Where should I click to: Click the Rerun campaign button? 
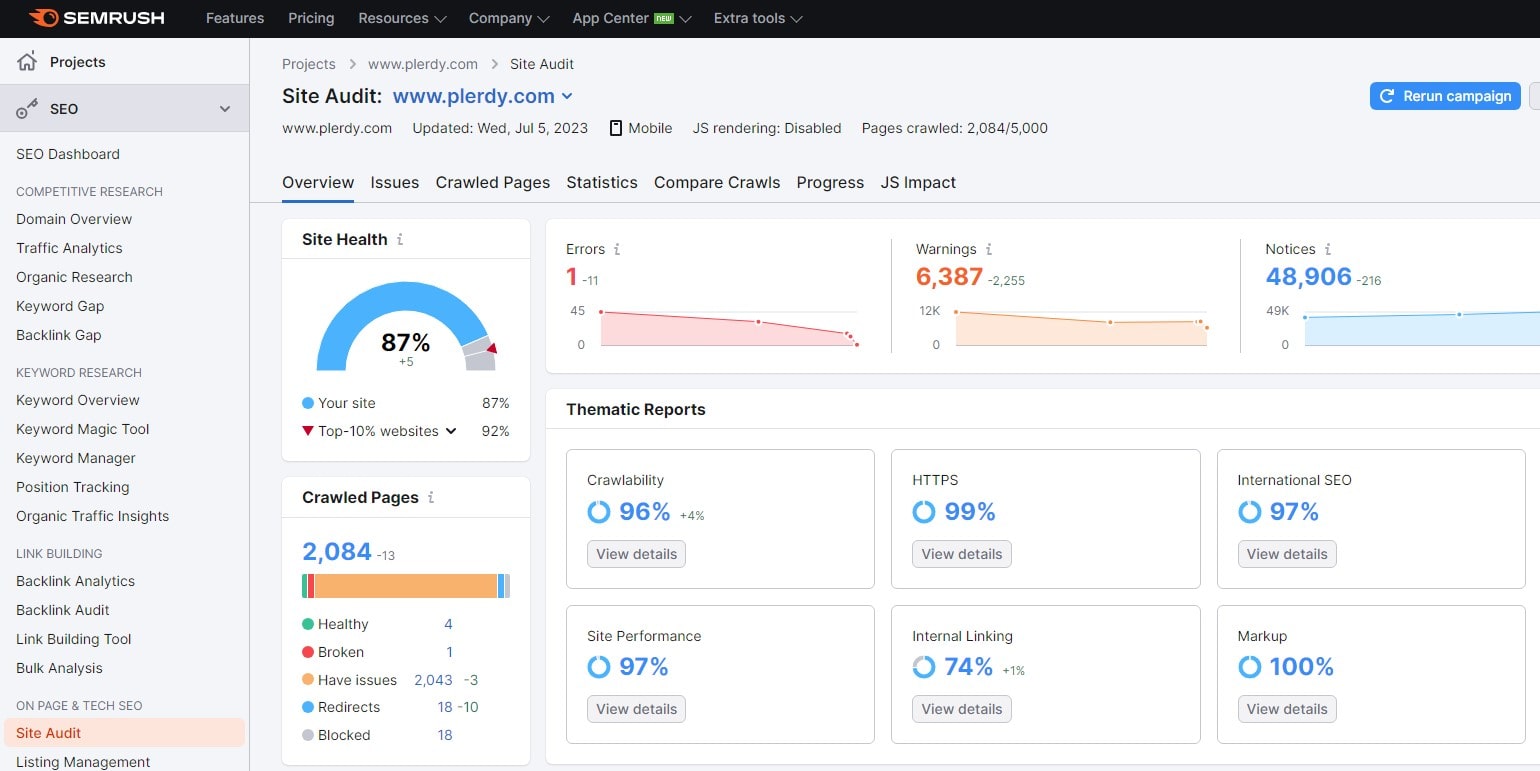pos(1444,96)
